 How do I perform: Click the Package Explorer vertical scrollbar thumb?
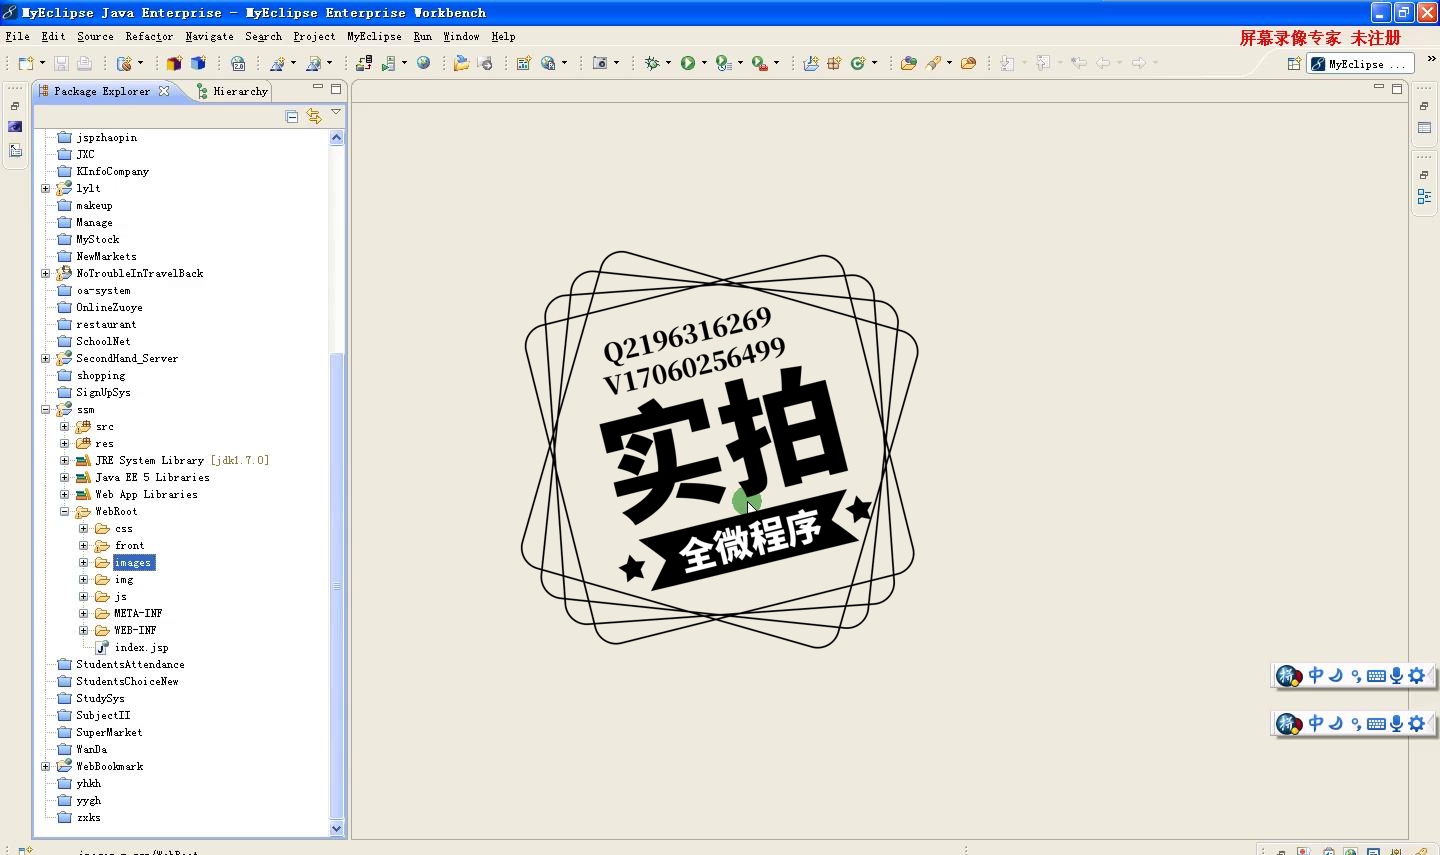[336, 586]
